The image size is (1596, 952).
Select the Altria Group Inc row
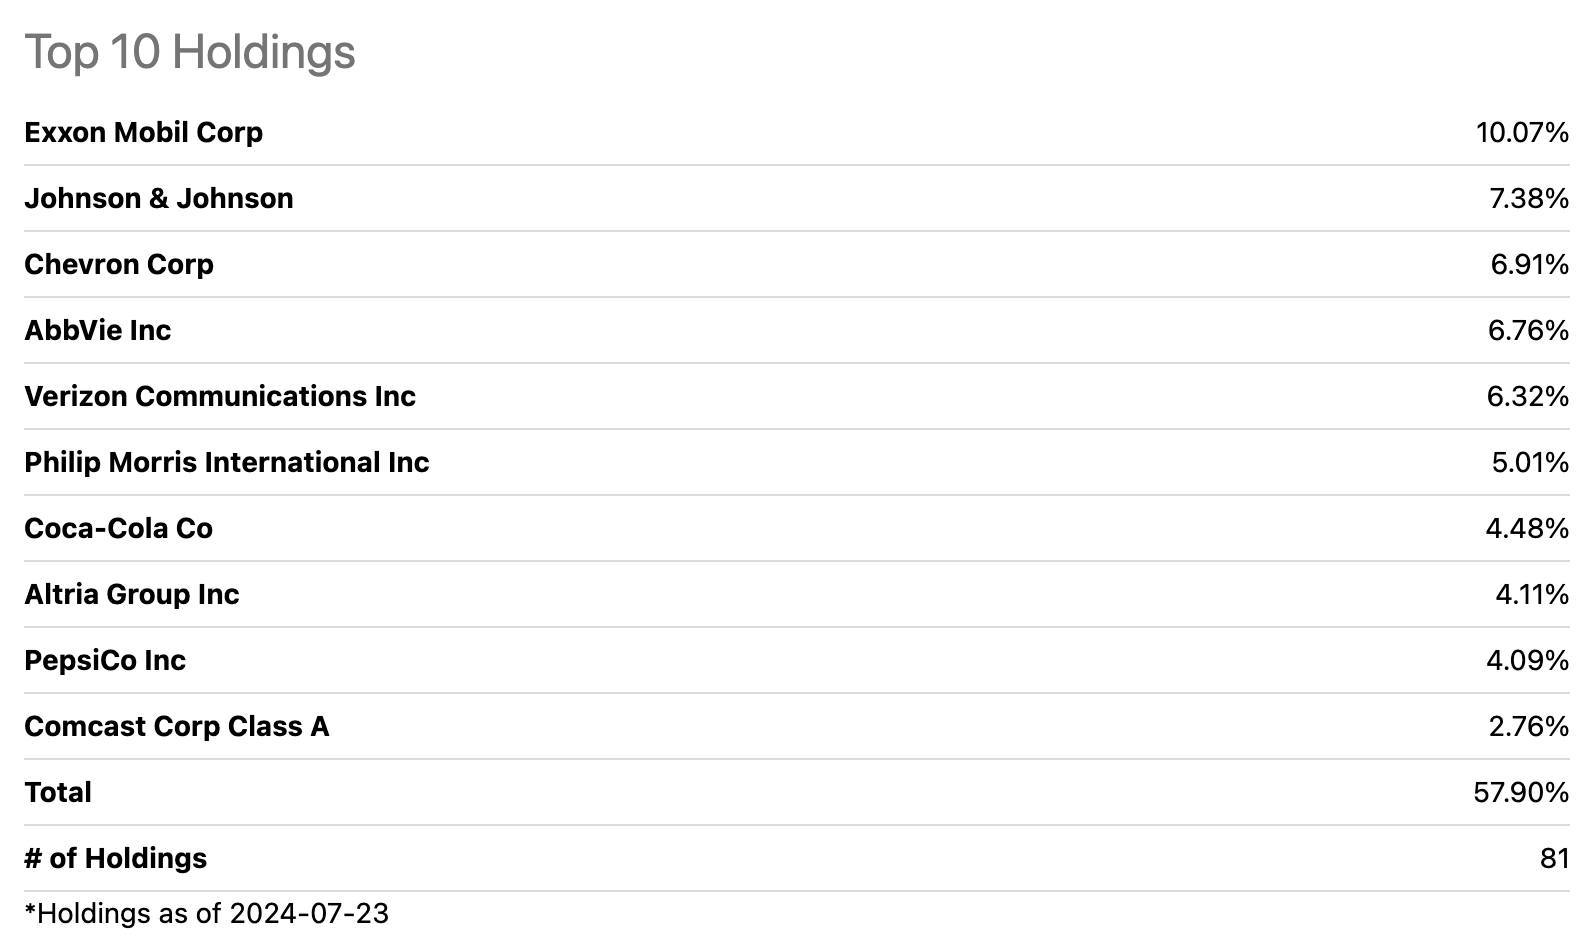tap(131, 595)
